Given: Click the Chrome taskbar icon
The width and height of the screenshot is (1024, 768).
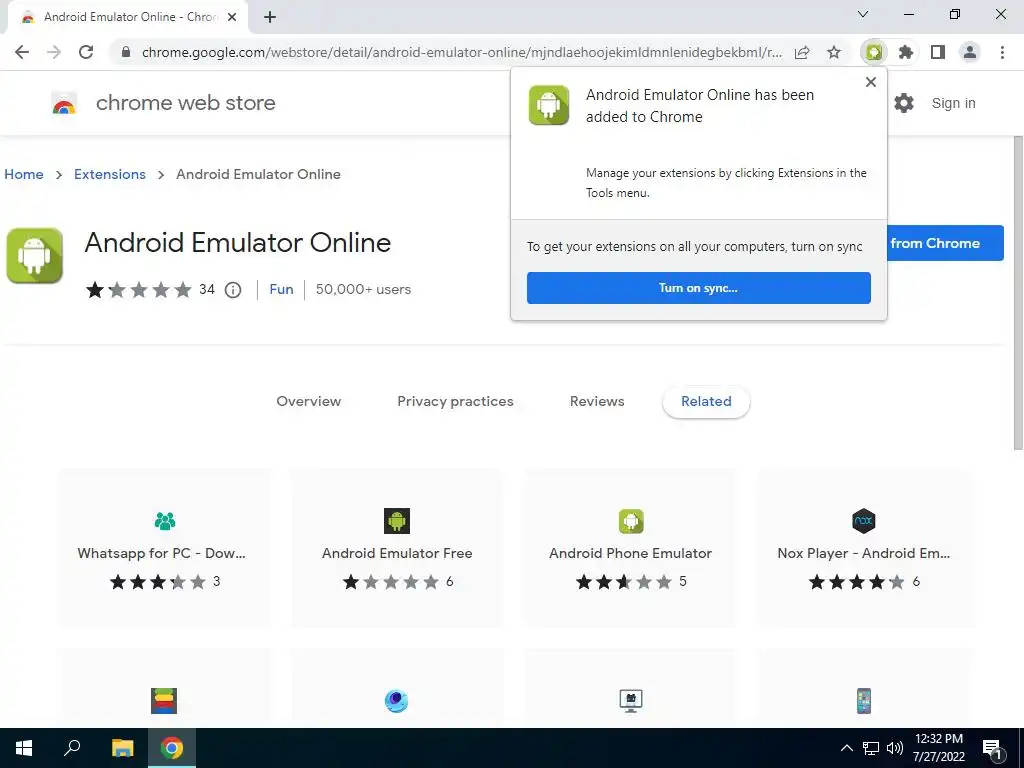Looking at the screenshot, I should 172,748.
